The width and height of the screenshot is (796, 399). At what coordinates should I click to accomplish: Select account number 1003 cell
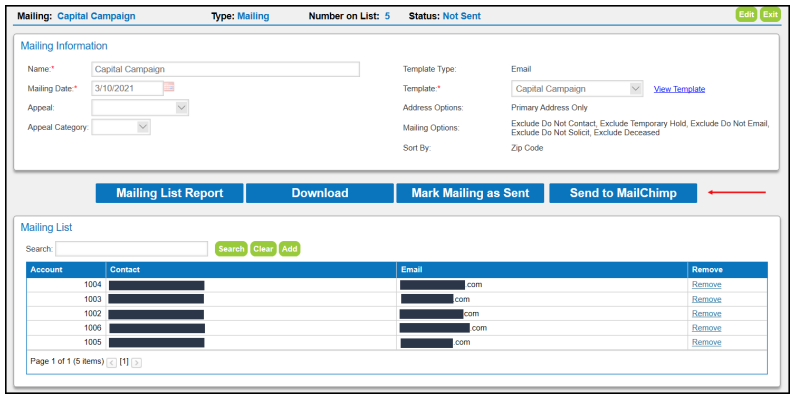tap(67, 299)
